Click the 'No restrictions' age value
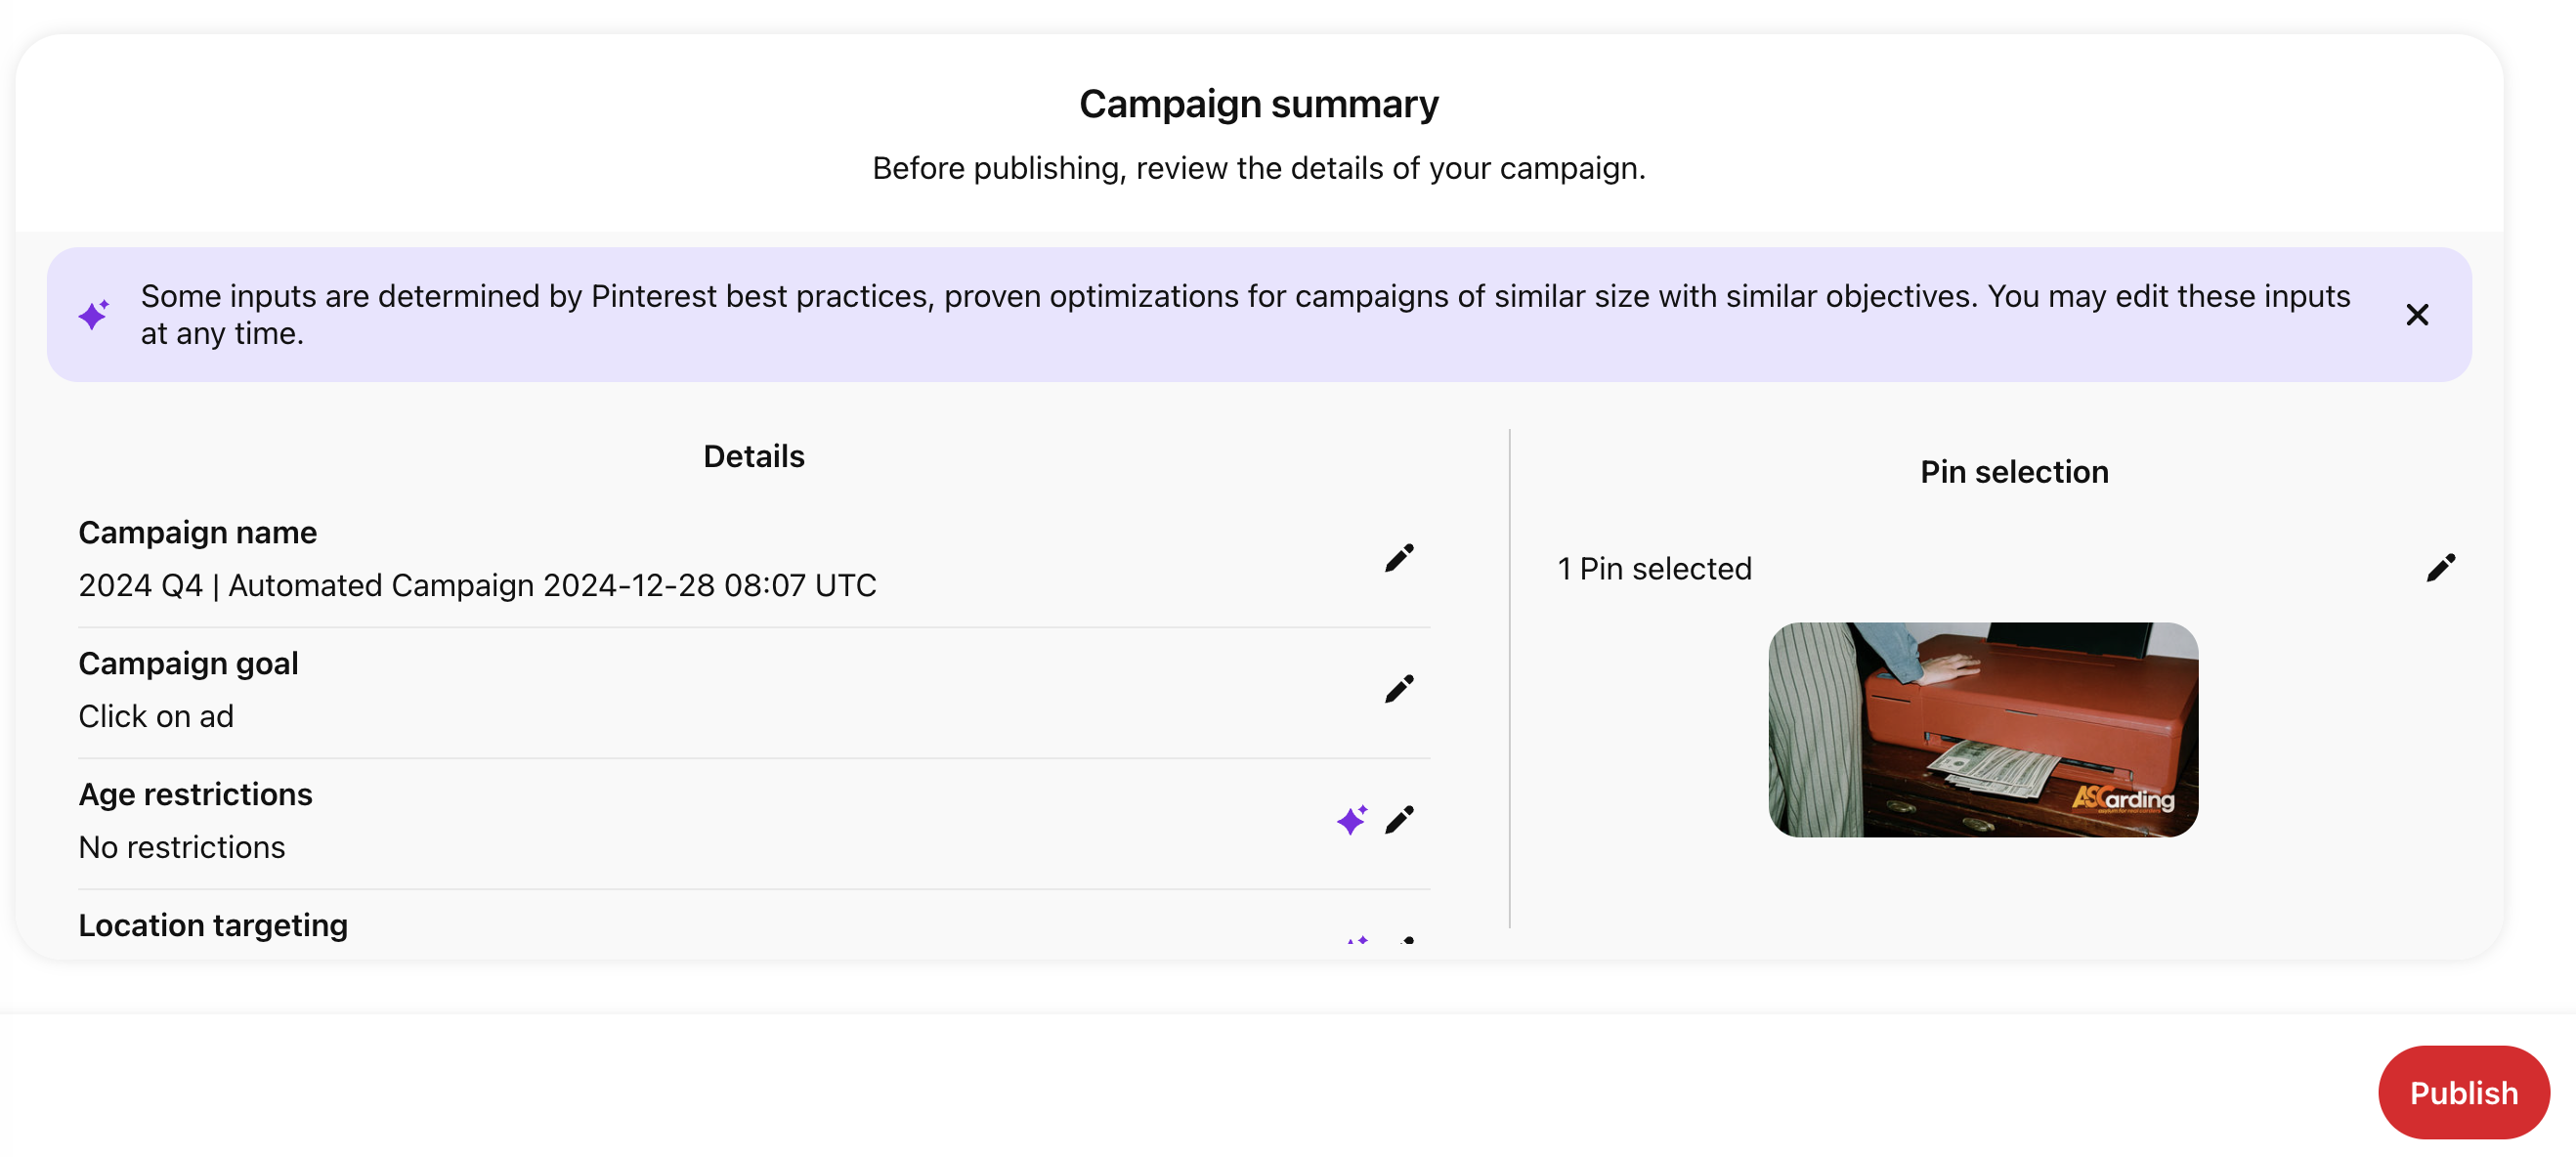The image size is (2576, 1157). [182, 847]
